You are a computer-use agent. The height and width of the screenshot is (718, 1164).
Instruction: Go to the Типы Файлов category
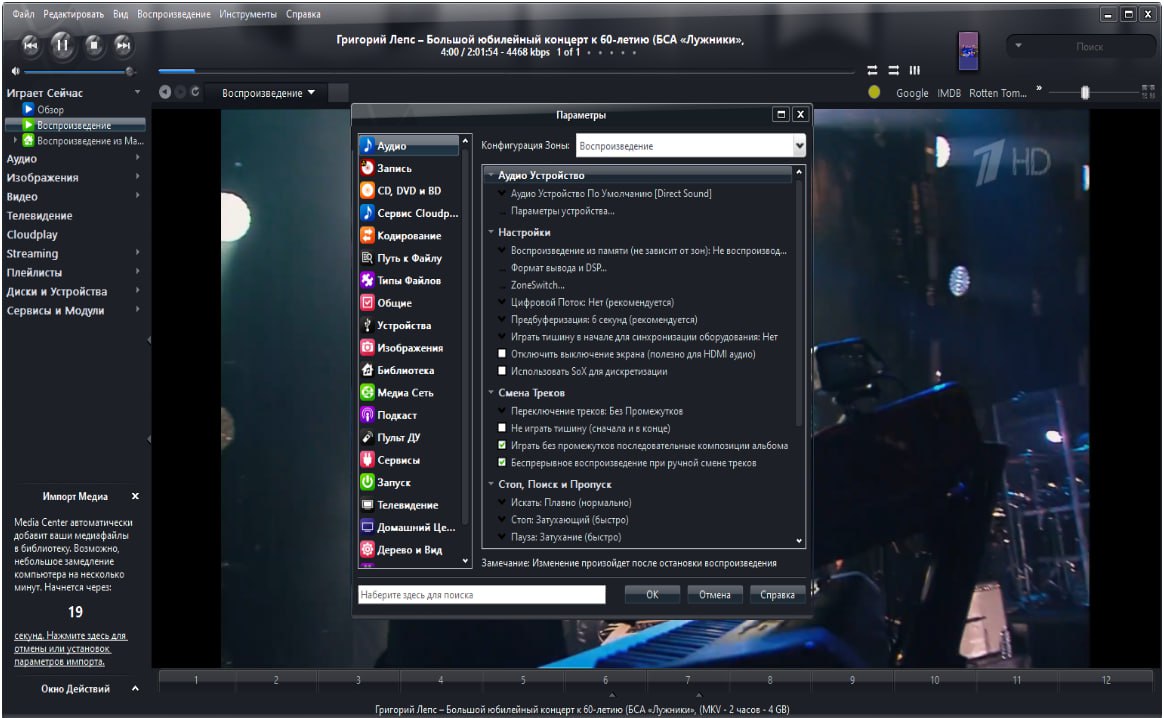pos(408,281)
